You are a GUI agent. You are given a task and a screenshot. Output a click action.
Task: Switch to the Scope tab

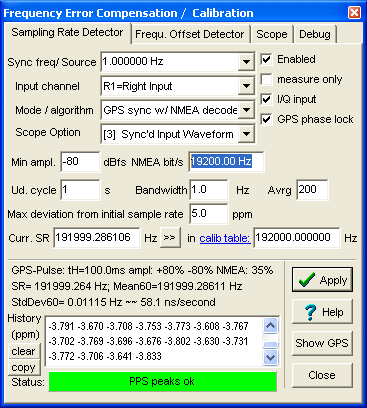coord(272,34)
